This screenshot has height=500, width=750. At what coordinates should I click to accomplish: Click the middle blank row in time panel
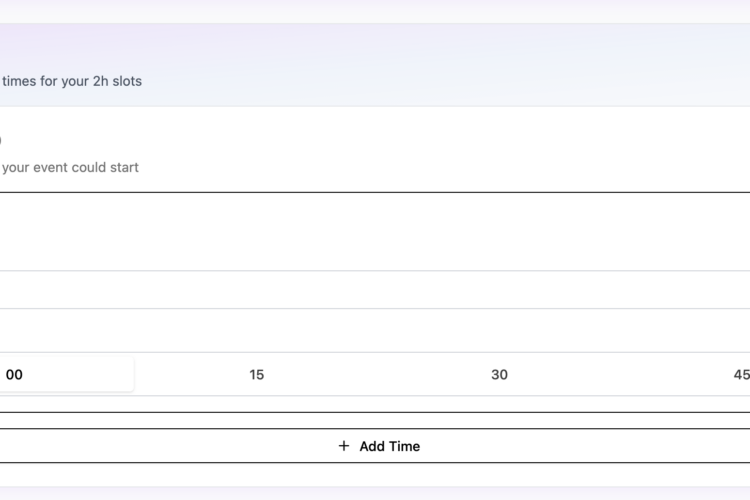point(375,289)
